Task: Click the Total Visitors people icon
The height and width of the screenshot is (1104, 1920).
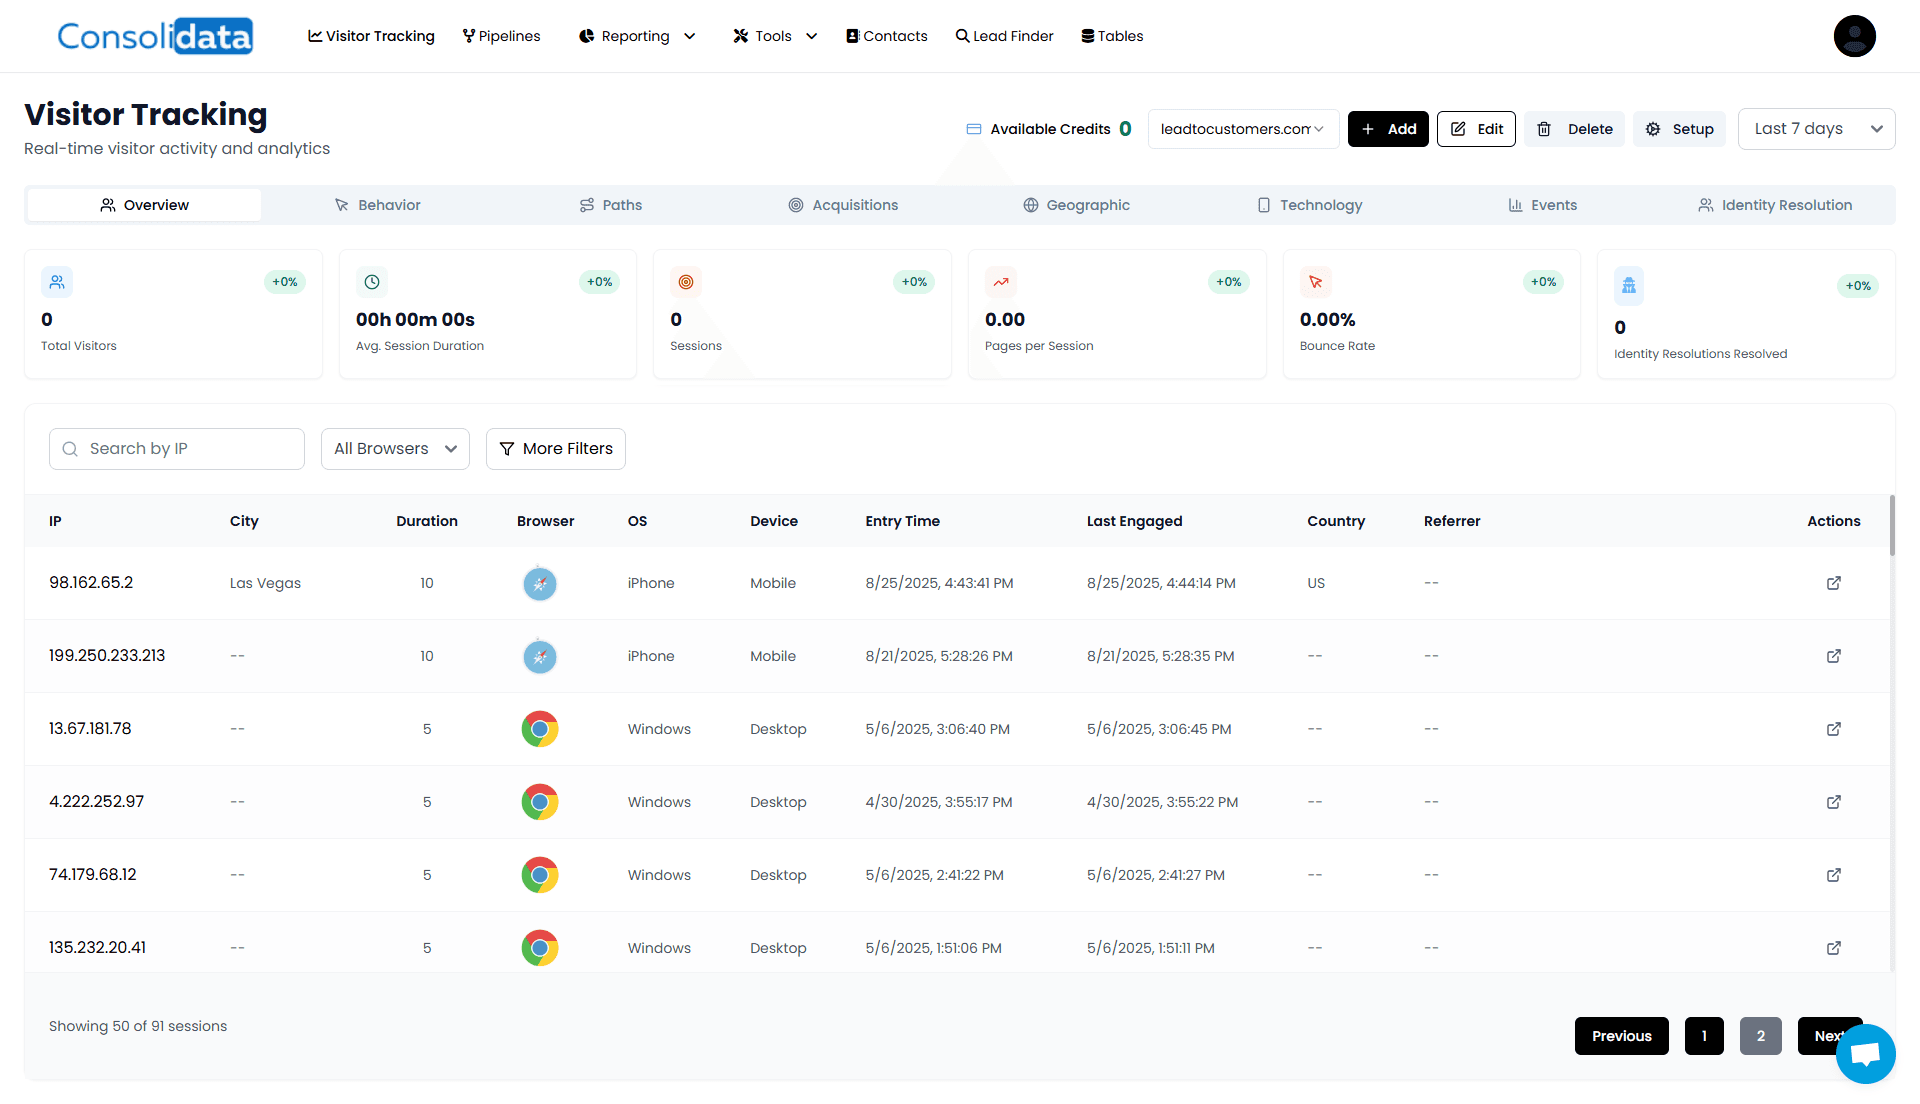Action: click(57, 282)
